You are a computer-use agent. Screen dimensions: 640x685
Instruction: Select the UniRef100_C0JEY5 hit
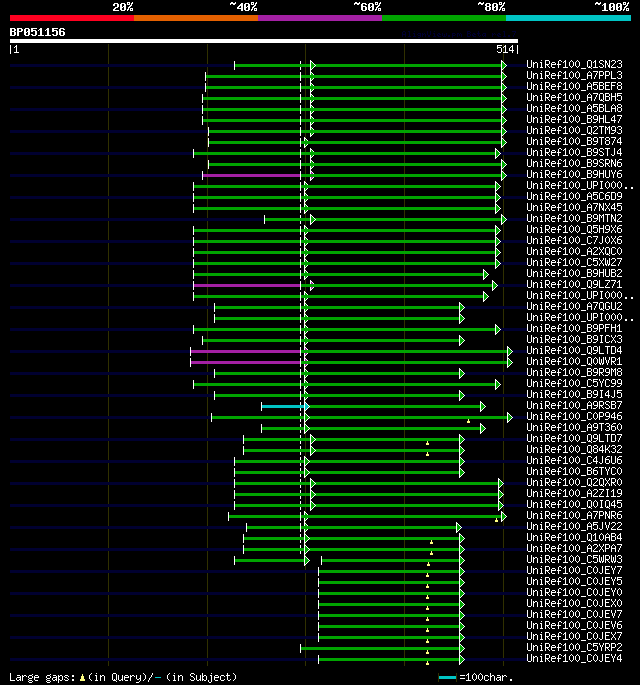tap(574, 581)
